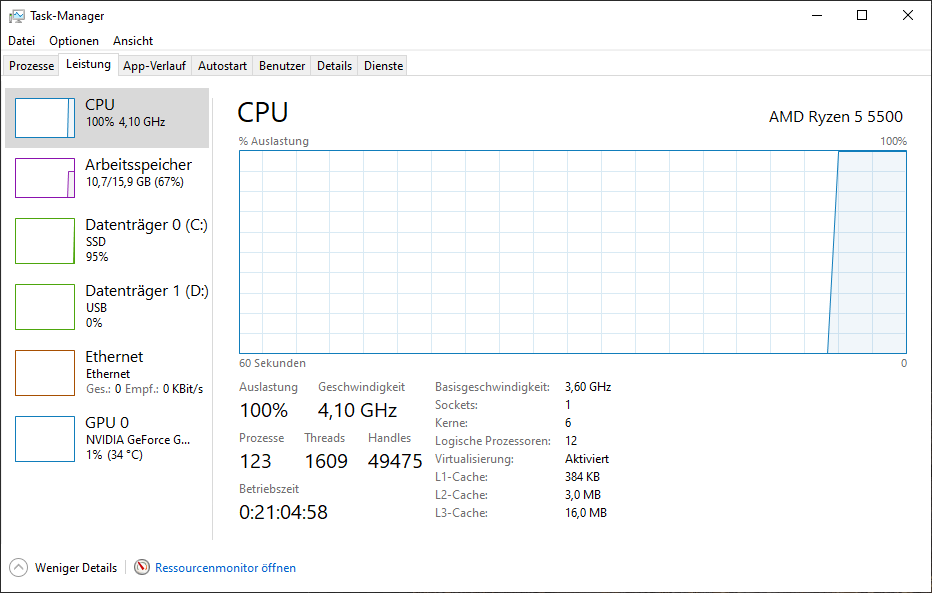
Task: Switch to the Dienste tab
Action: (x=382, y=64)
